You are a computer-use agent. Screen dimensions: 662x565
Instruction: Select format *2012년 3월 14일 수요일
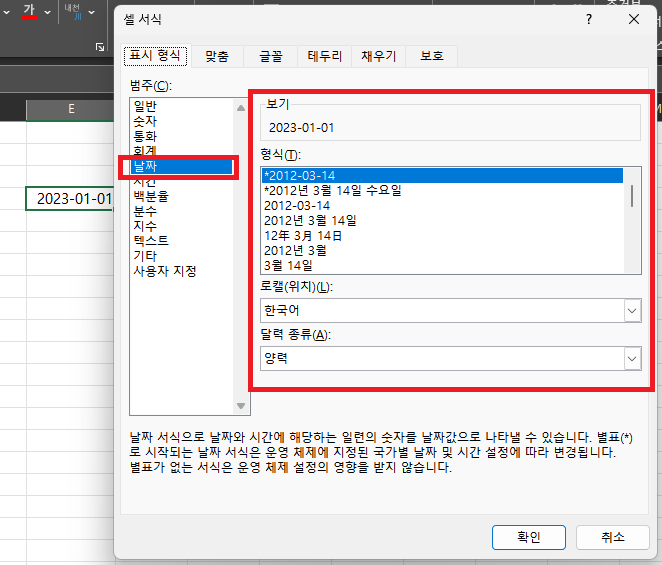[x=442, y=191]
